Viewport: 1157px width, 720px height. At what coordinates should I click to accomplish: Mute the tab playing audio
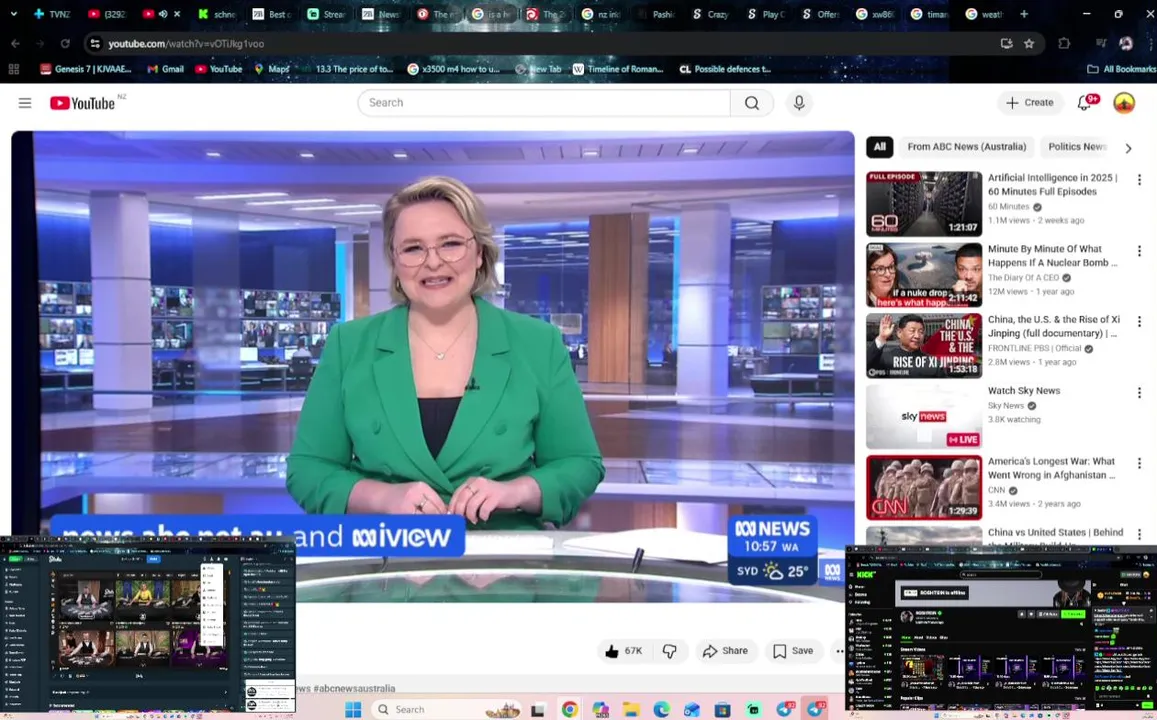(x=163, y=14)
